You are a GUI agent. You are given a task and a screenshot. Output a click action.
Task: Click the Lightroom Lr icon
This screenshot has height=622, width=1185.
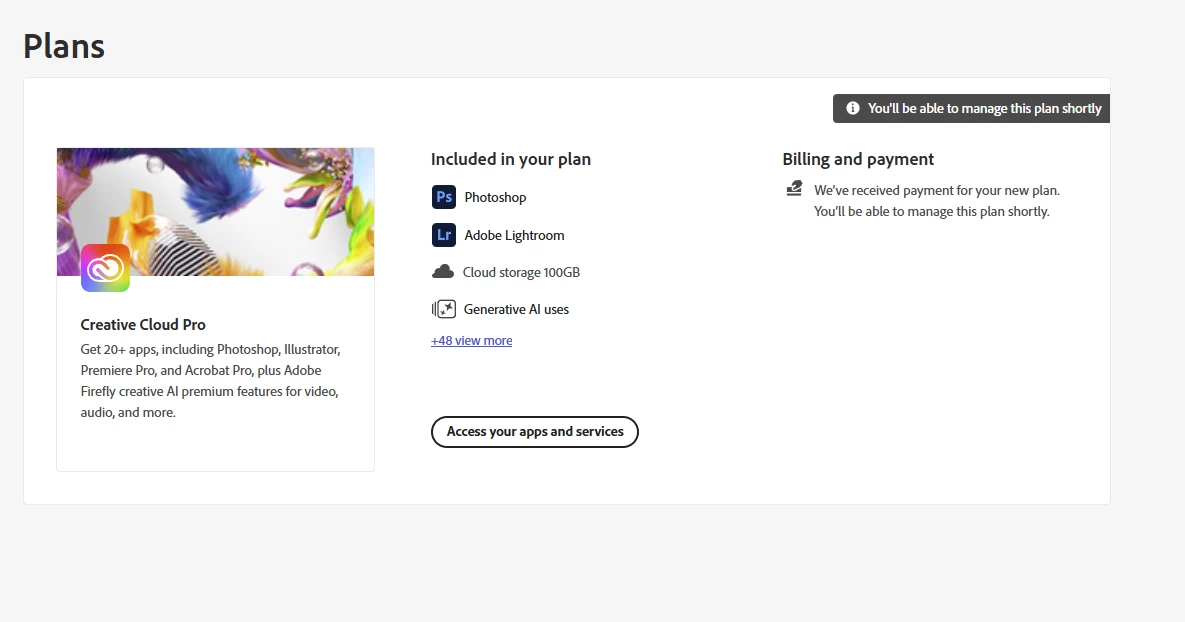click(x=444, y=235)
